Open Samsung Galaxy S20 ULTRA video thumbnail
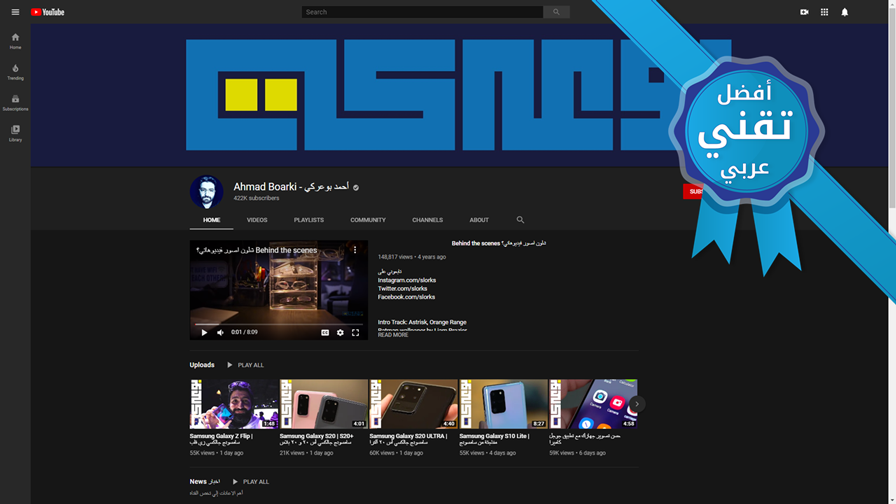 tap(414, 403)
